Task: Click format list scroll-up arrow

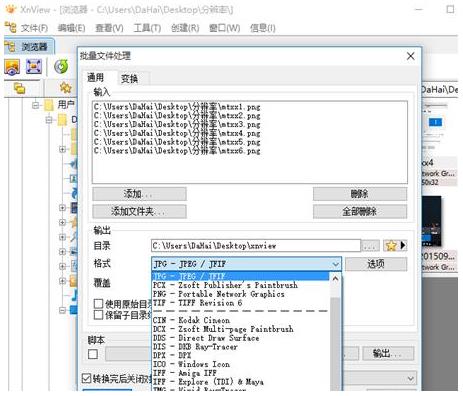Action: click(x=335, y=278)
